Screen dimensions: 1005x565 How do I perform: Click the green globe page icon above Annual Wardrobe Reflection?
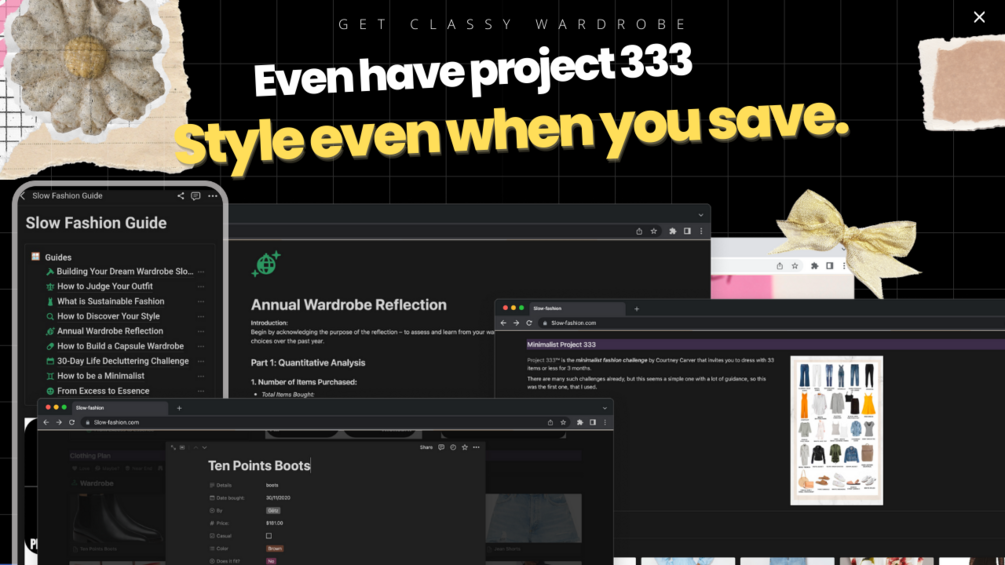pos(266,263)
